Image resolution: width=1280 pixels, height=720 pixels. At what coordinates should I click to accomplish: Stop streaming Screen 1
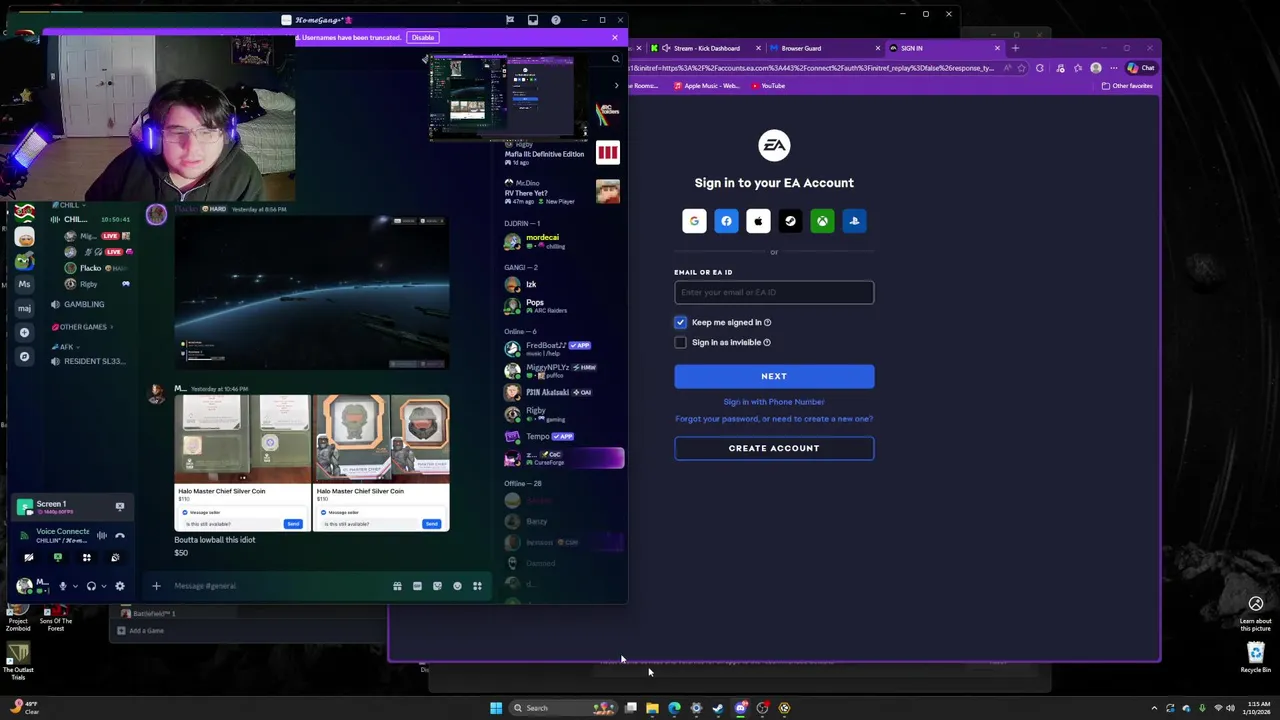point(120,507)
